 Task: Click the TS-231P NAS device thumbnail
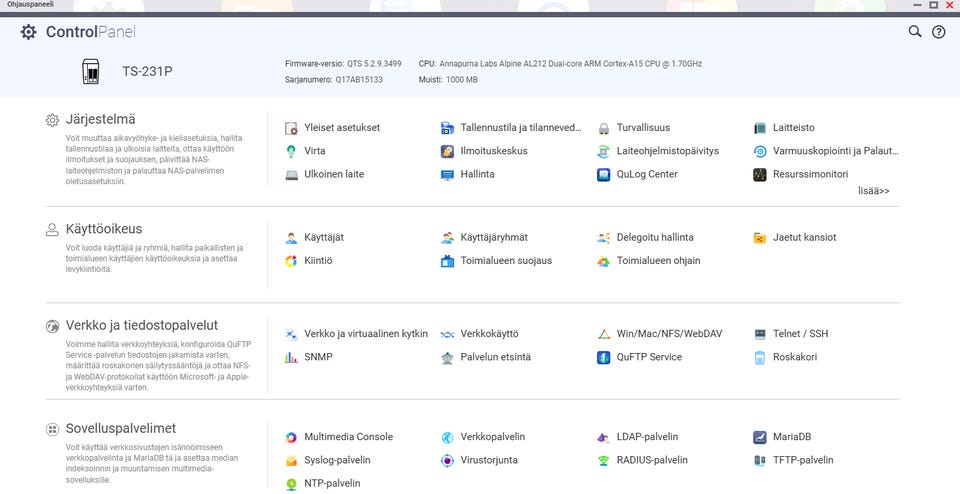(91, 72)
